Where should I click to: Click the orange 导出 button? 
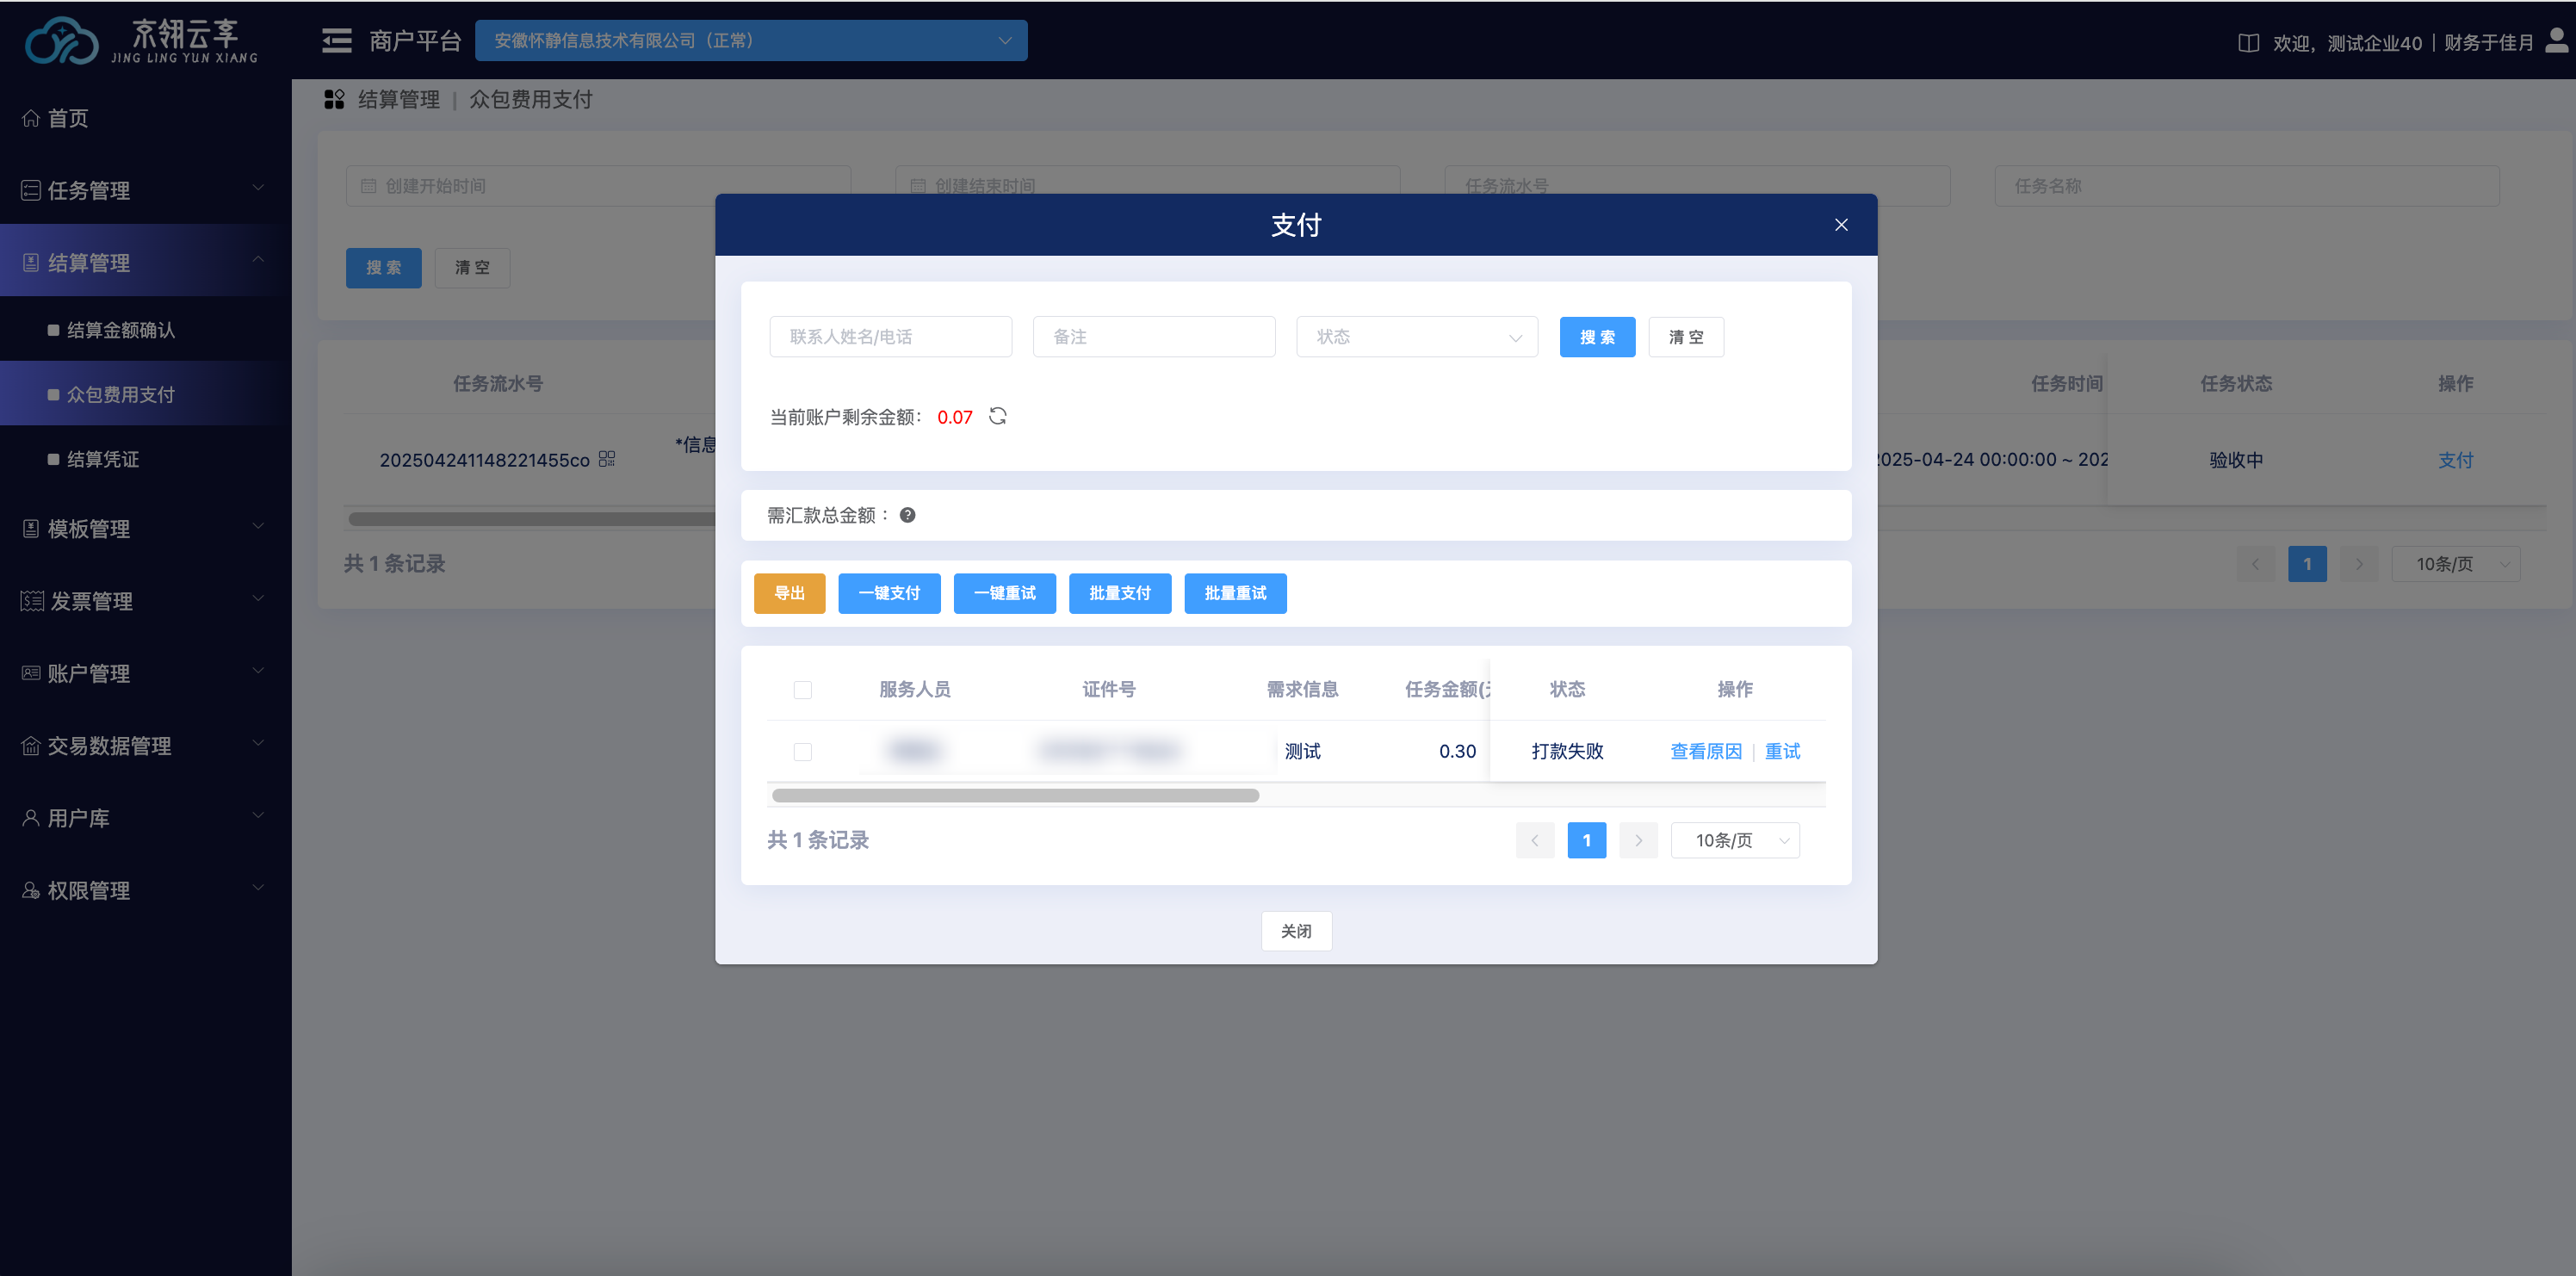[789, 593]
